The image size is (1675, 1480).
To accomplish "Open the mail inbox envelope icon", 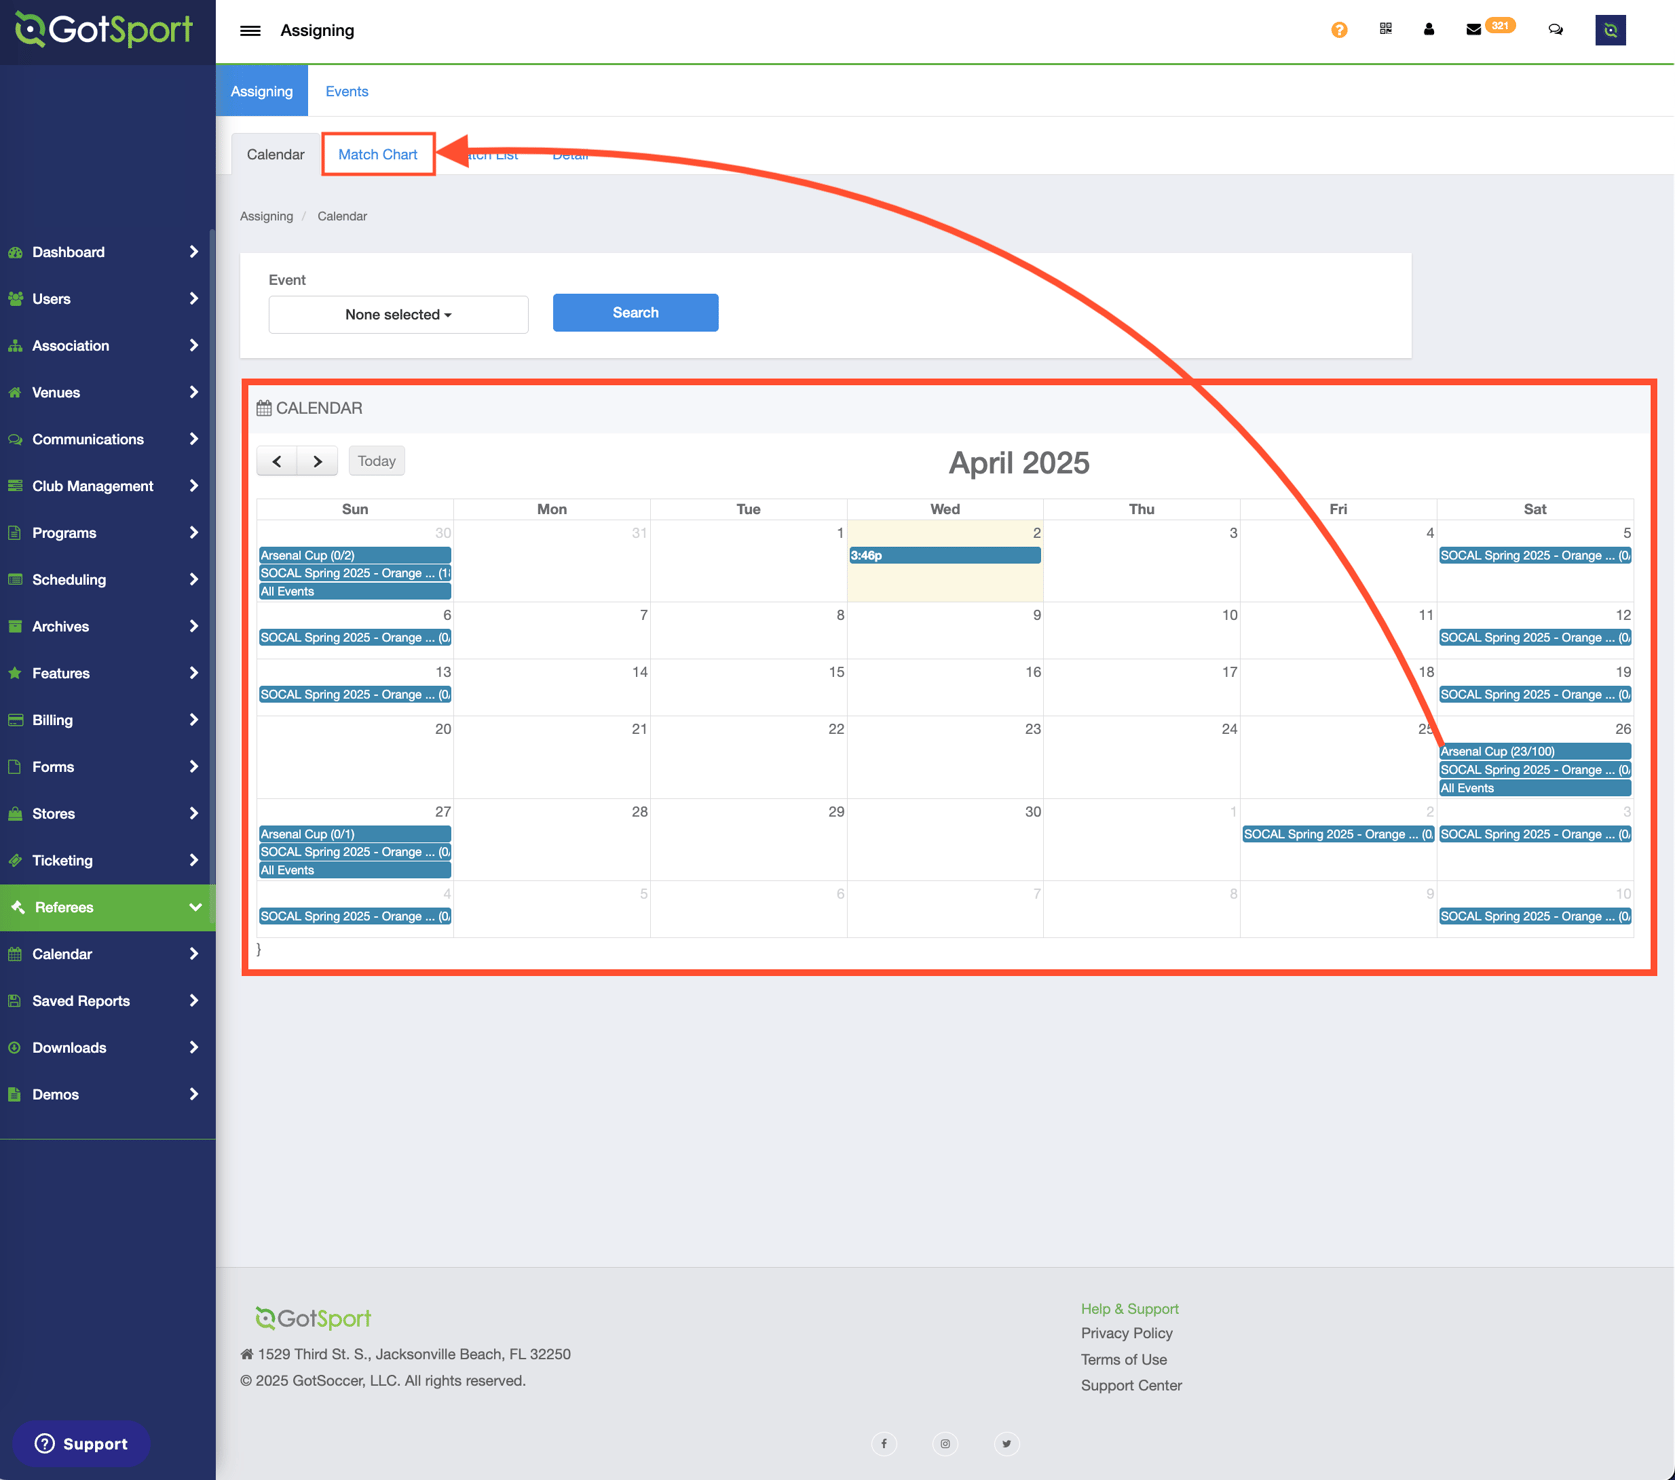I will coord(1473,30).
